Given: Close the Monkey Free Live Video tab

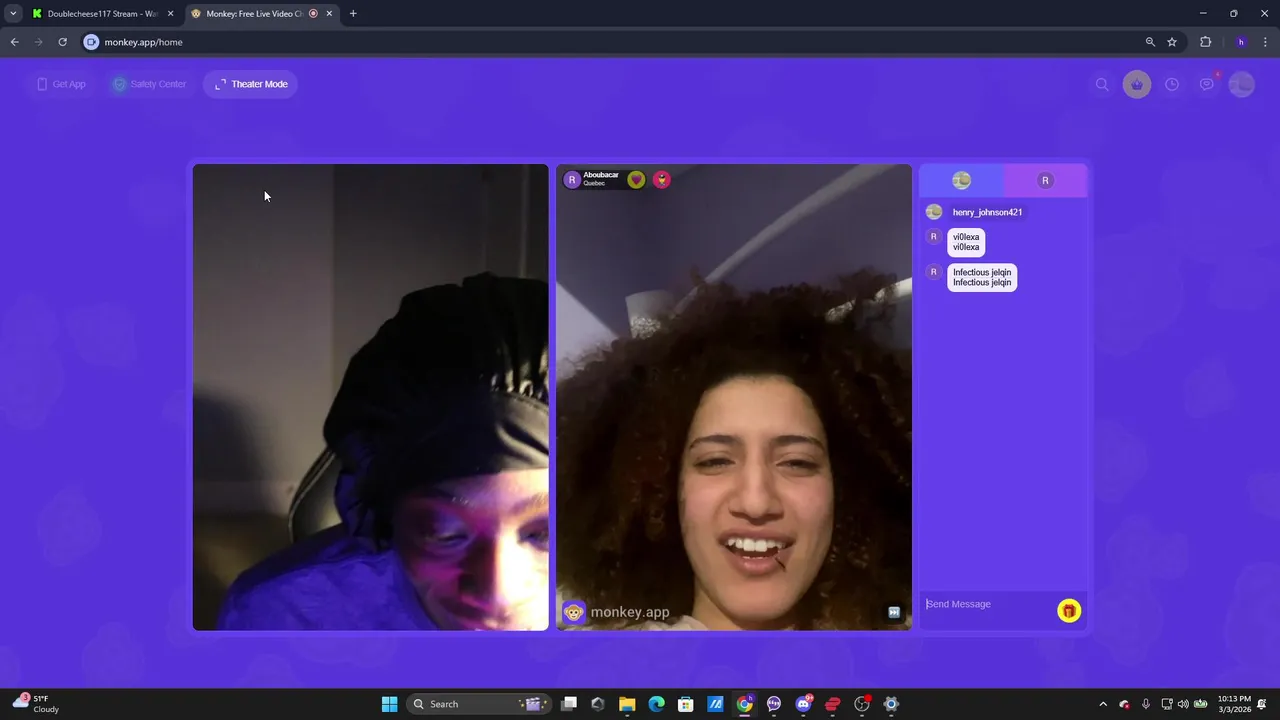Looking at the screenshot, I should click(329, 14).
